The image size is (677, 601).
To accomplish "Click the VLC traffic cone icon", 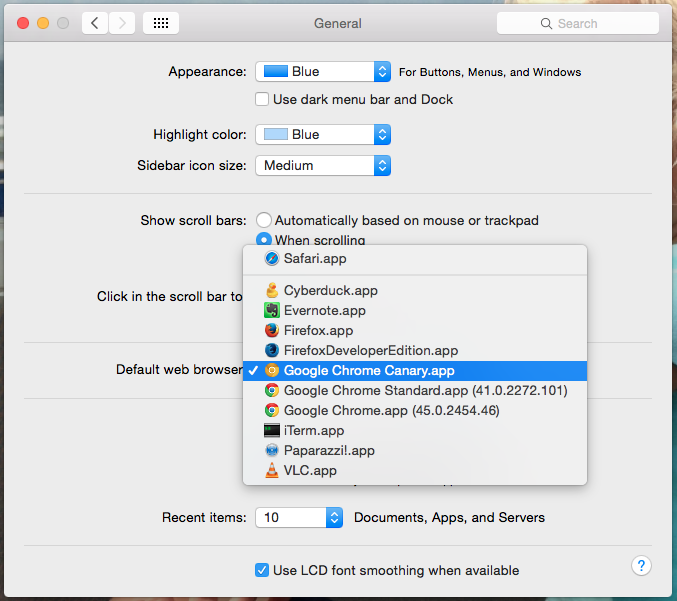I will click(x=272, y=470).
